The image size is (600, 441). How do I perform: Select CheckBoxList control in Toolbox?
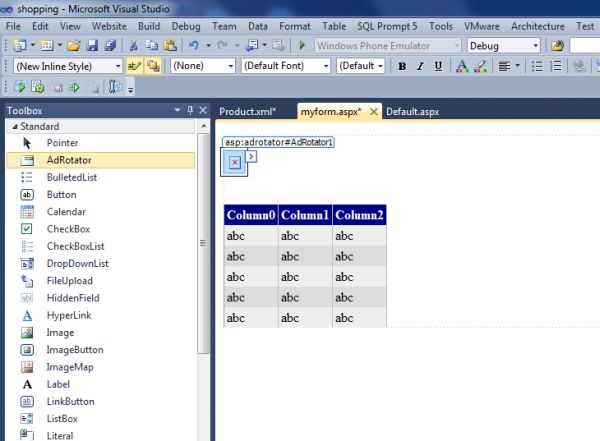[x=100, y=246]
